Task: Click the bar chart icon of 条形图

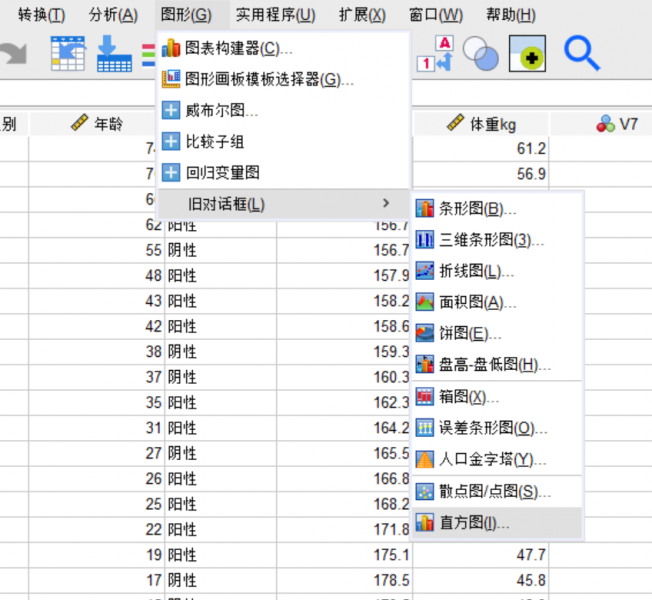Action: pos(425,208)
